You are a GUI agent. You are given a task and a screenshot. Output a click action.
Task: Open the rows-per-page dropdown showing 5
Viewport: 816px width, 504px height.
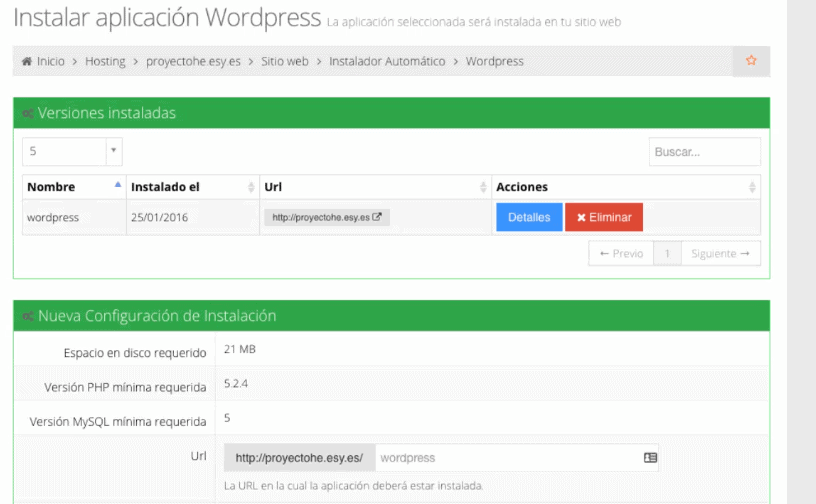72,152
